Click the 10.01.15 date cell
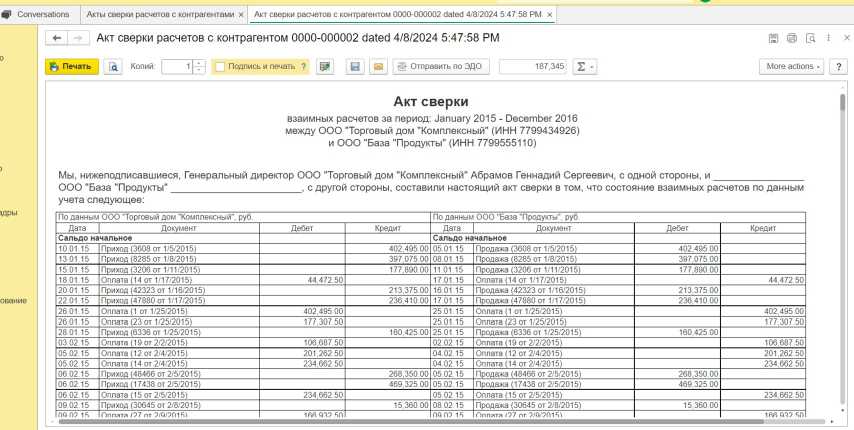Image resolution: width=854 pixels, height=430 pixels. (x=78, y=249)
